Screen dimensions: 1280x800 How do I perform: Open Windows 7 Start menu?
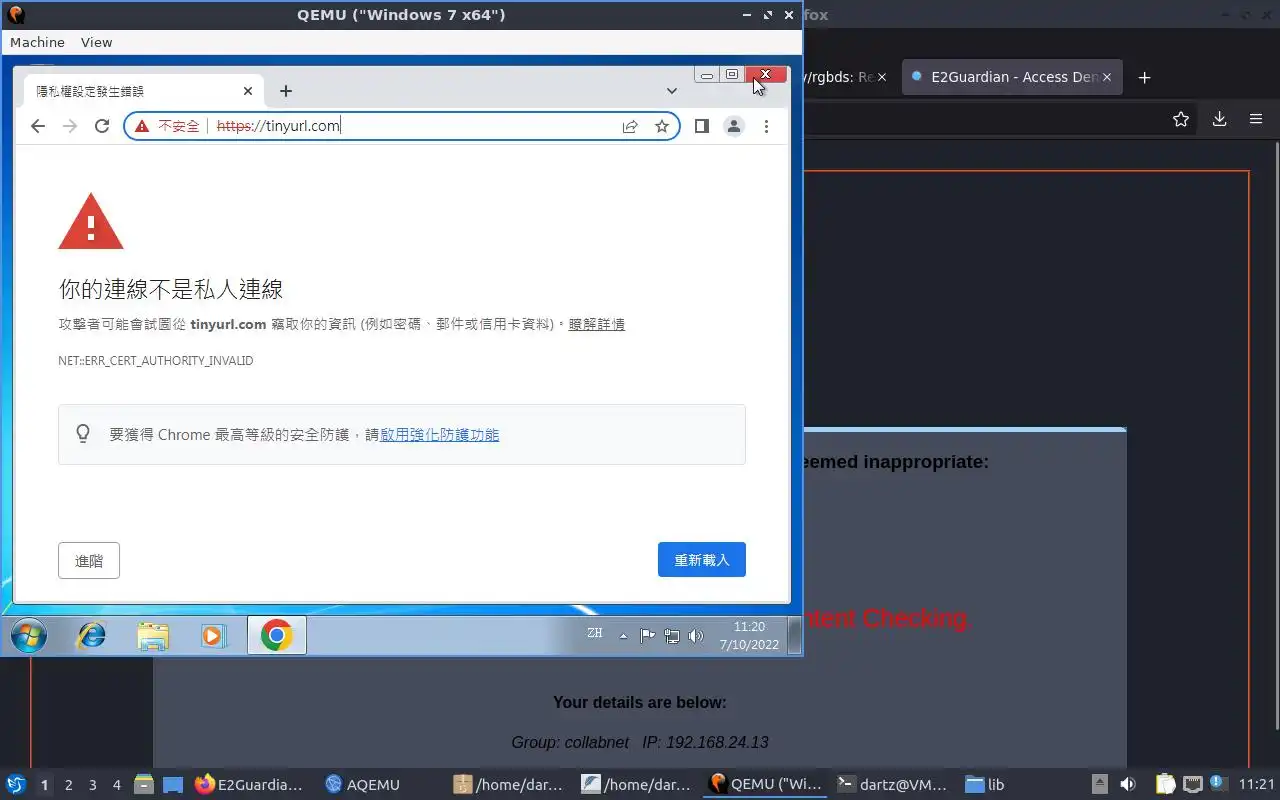28,636
